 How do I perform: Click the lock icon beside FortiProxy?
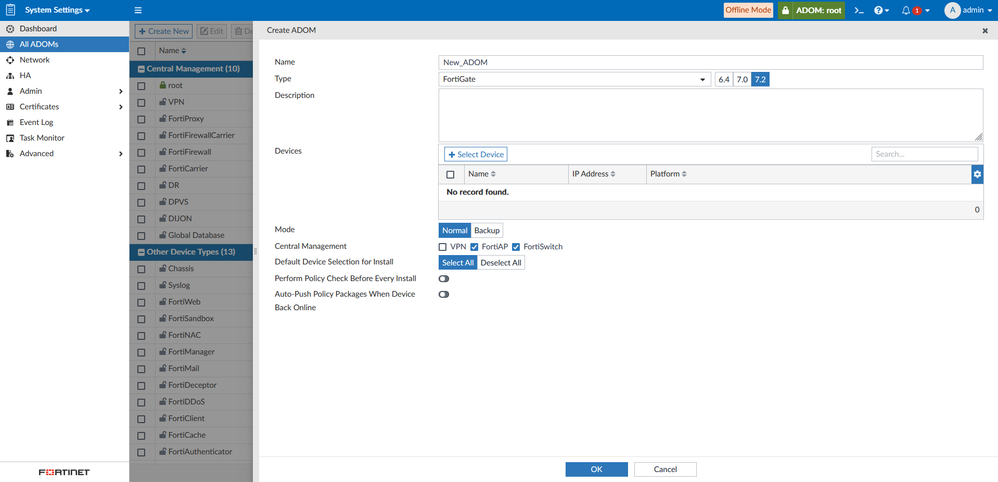tap(162, 118)
